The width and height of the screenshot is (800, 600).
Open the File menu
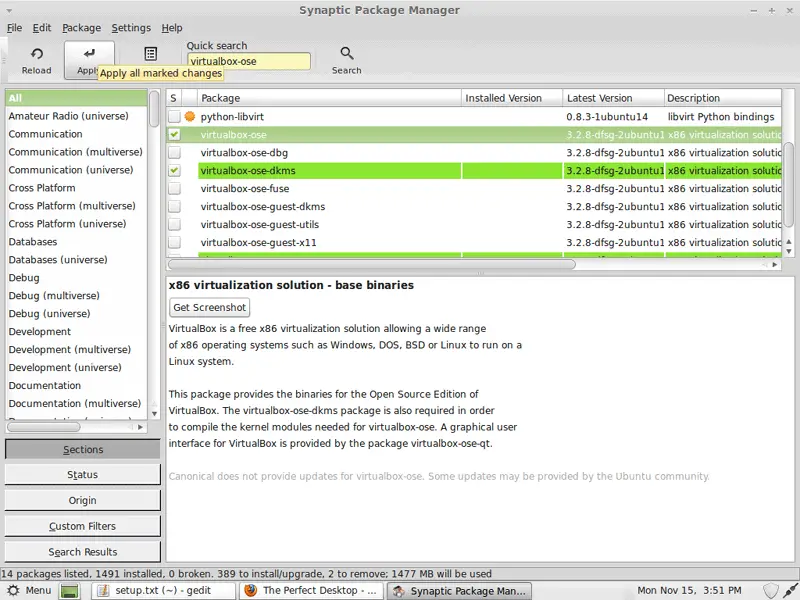tap(14, 28)
